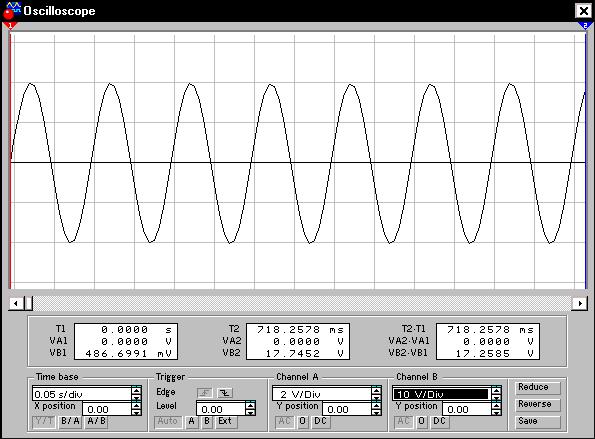This screenshot has height=439, width=595.
Task: Select the rising edge trigger icon
Action: pos(205,393)
